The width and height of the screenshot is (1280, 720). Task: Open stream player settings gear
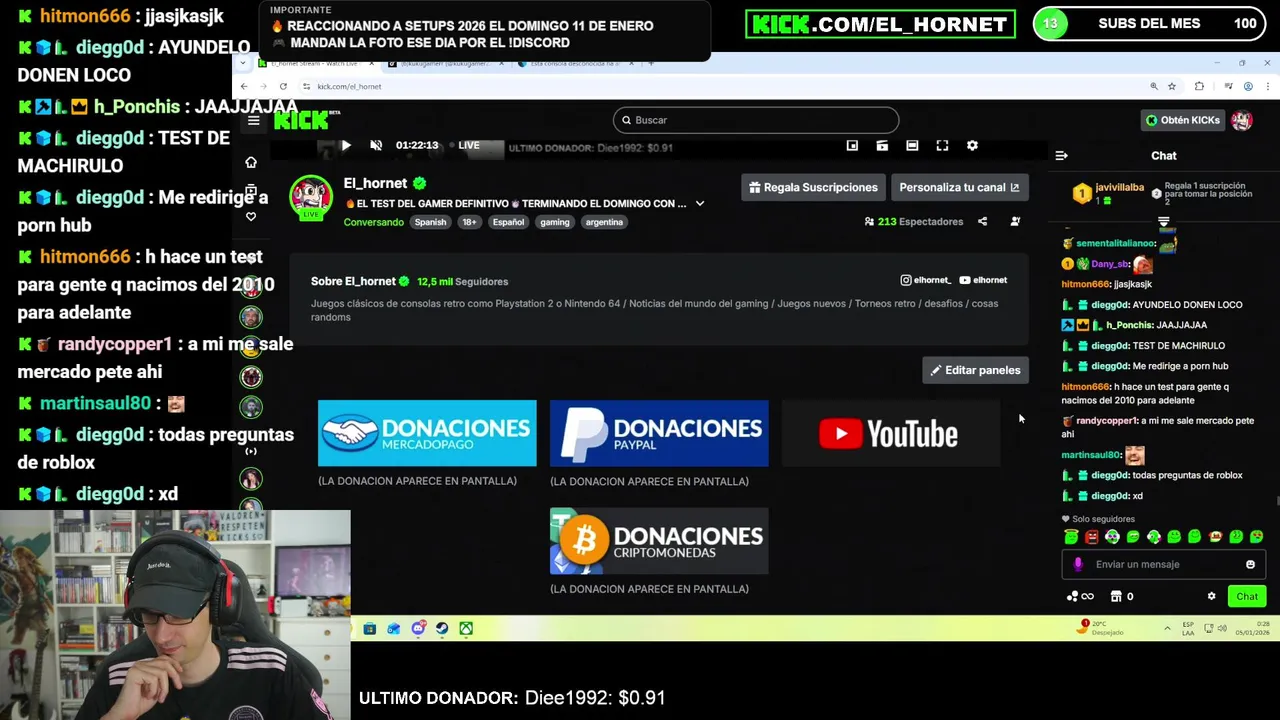click(x=972, y=146)
